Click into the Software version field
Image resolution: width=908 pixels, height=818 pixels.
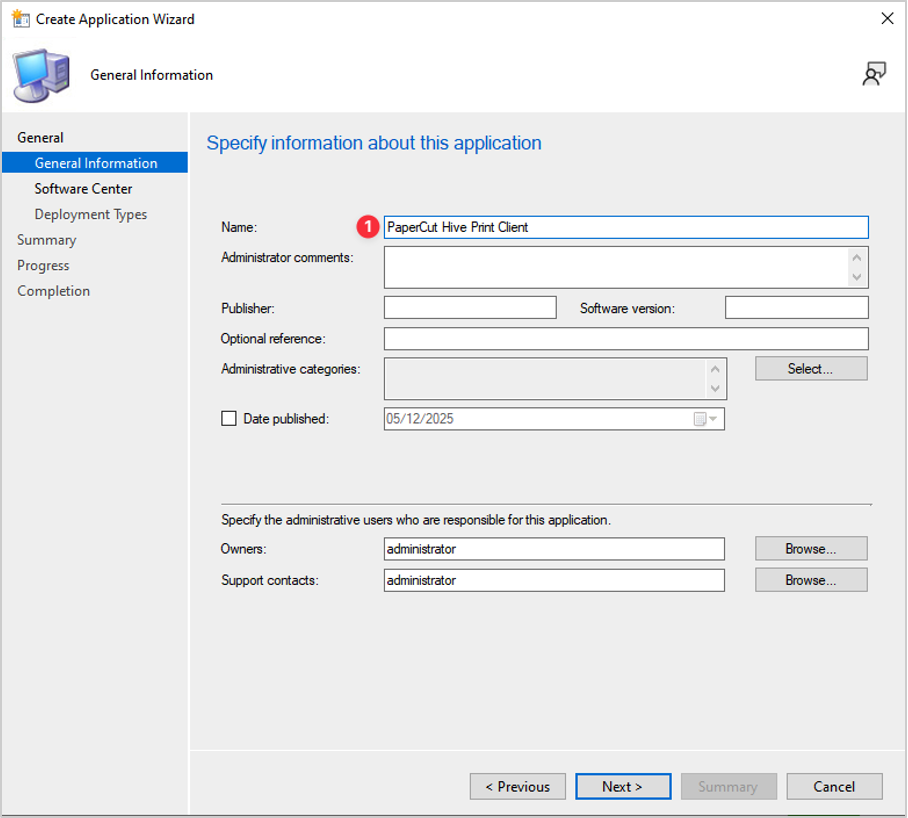click(796, 307)
